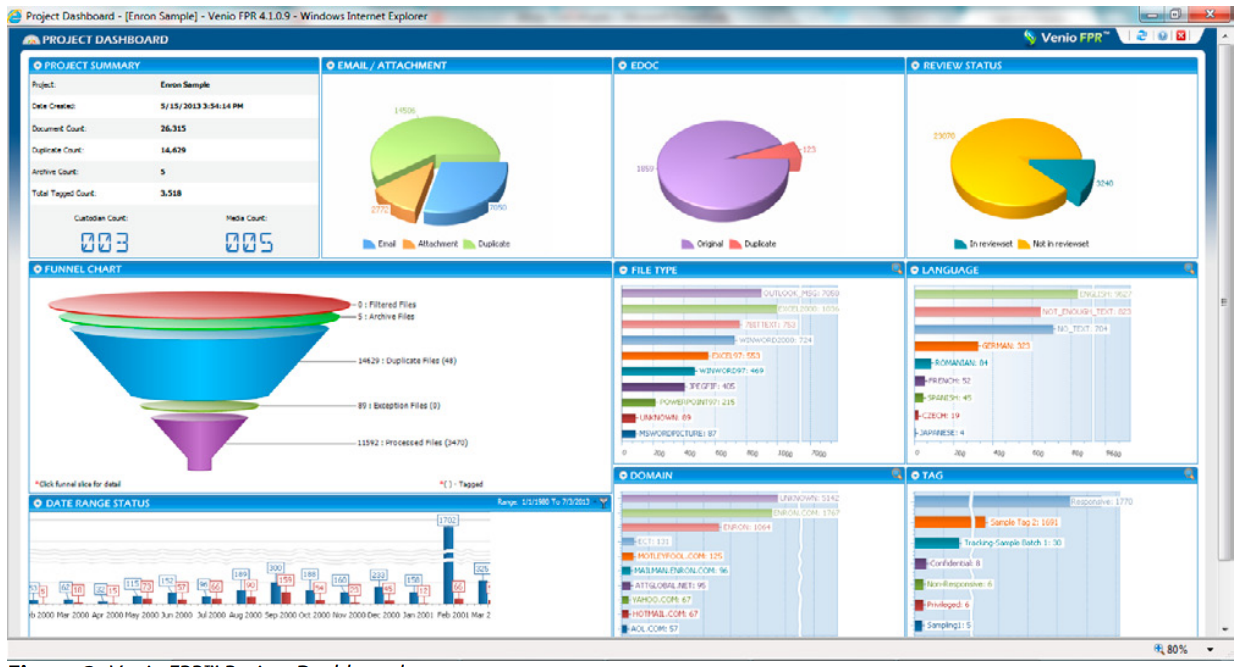The height and width of the screenshot is (667, 1239).
Task: Click the Attachment legend color swatch
Action: (x=409, y=244)
